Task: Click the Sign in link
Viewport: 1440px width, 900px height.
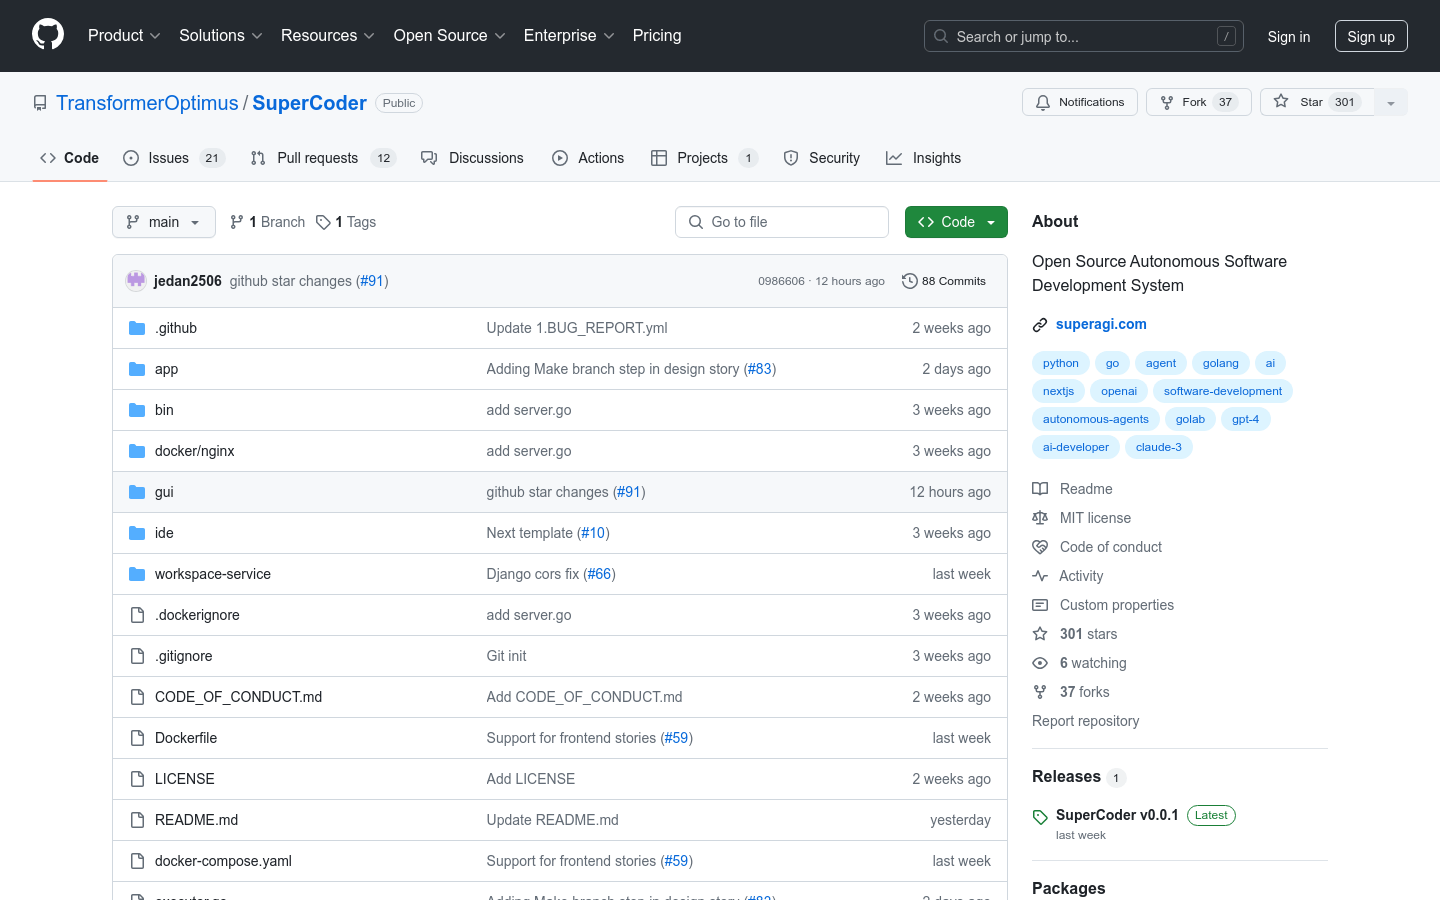Action: [1288, 37]
